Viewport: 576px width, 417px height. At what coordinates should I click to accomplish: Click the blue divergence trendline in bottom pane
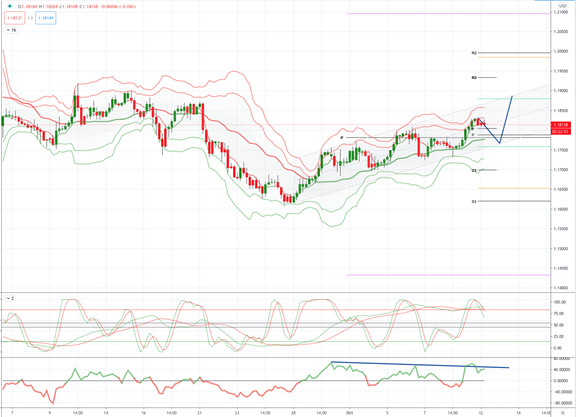[420, 365]
